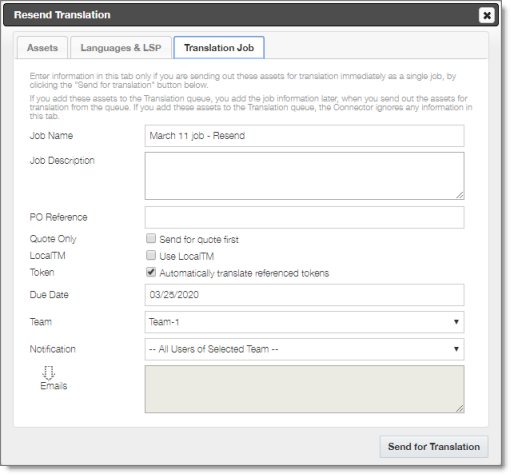
Task: Uncheck Automatically translate referenced tokens
Action: click(x=151, y=272)
